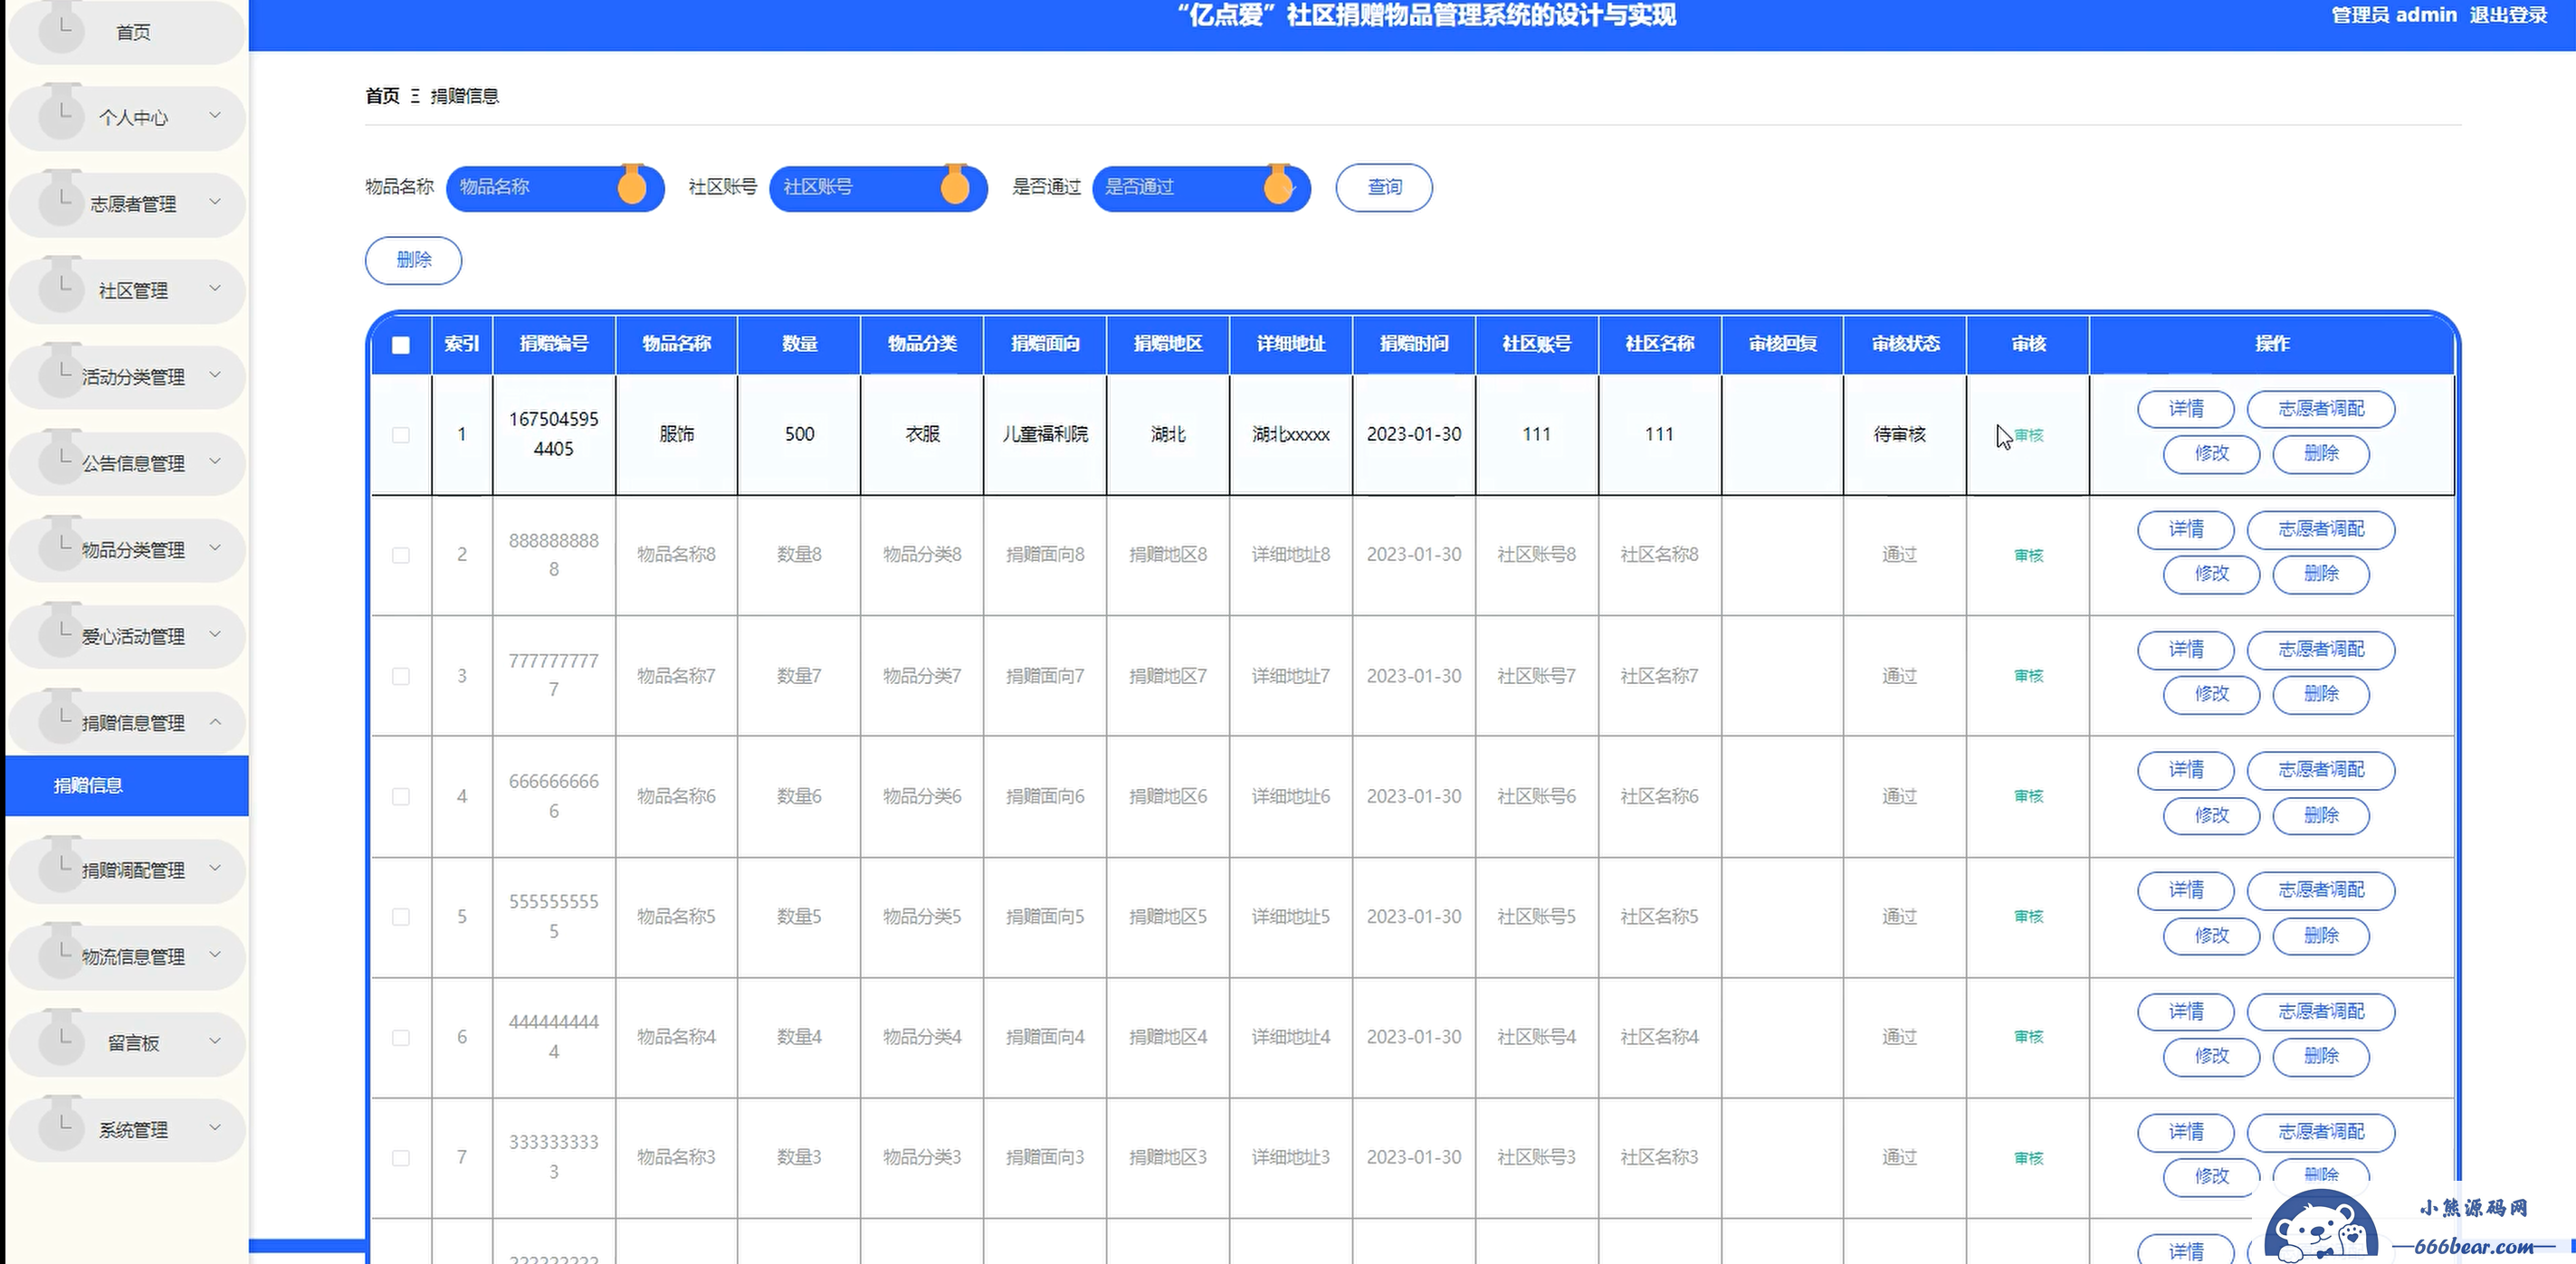Expand the 系统管理 menu chevron
Viewport: 2576px width, 1264px height.
tap(215, 1127)
